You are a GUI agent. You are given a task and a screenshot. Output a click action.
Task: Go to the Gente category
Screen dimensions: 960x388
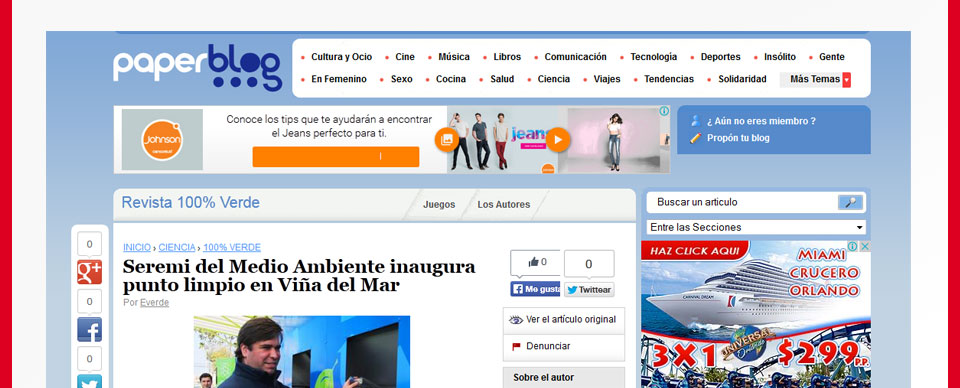[x=832, y=57]
